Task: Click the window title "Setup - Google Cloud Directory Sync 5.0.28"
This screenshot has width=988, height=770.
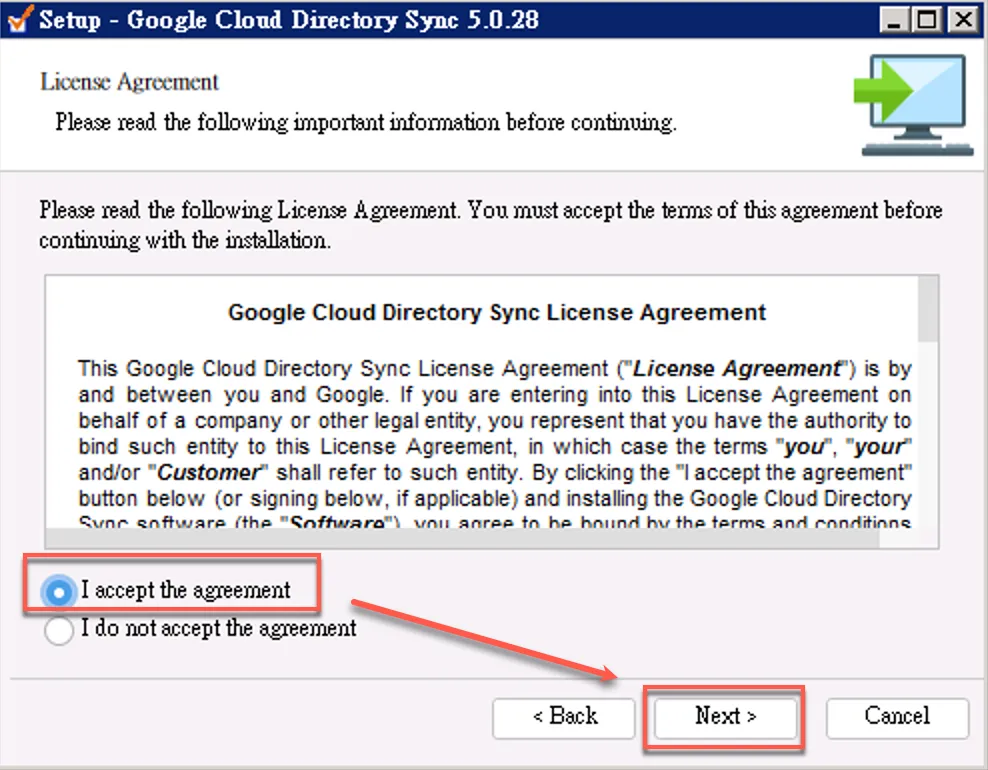Action: coord(289,20)
